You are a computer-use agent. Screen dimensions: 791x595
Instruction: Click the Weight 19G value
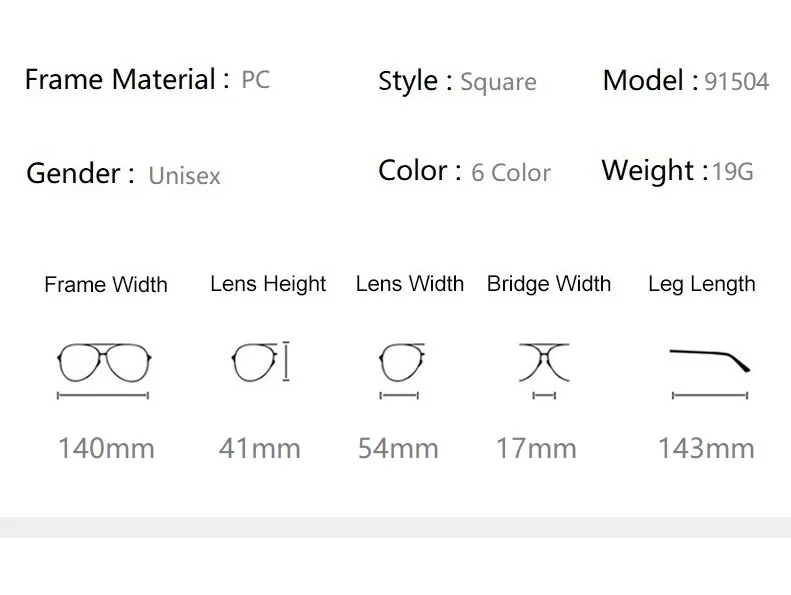tap(733, 172)
